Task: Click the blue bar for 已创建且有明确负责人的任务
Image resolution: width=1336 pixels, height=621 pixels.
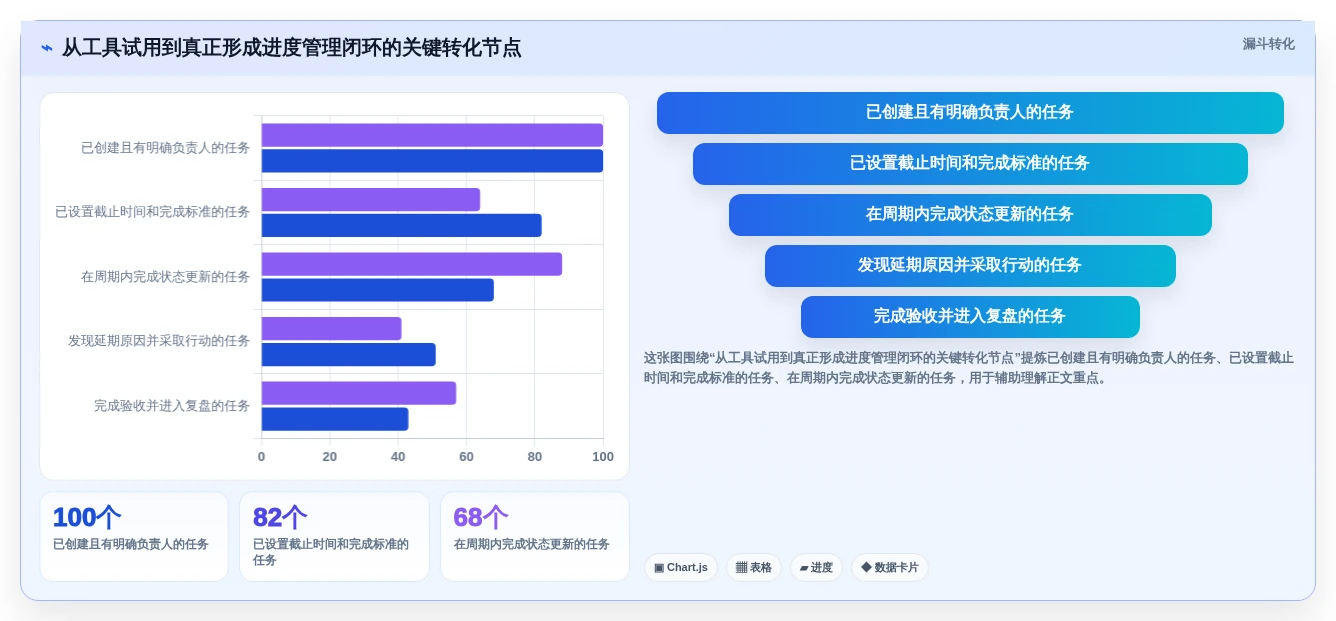Action: [432, 161]
